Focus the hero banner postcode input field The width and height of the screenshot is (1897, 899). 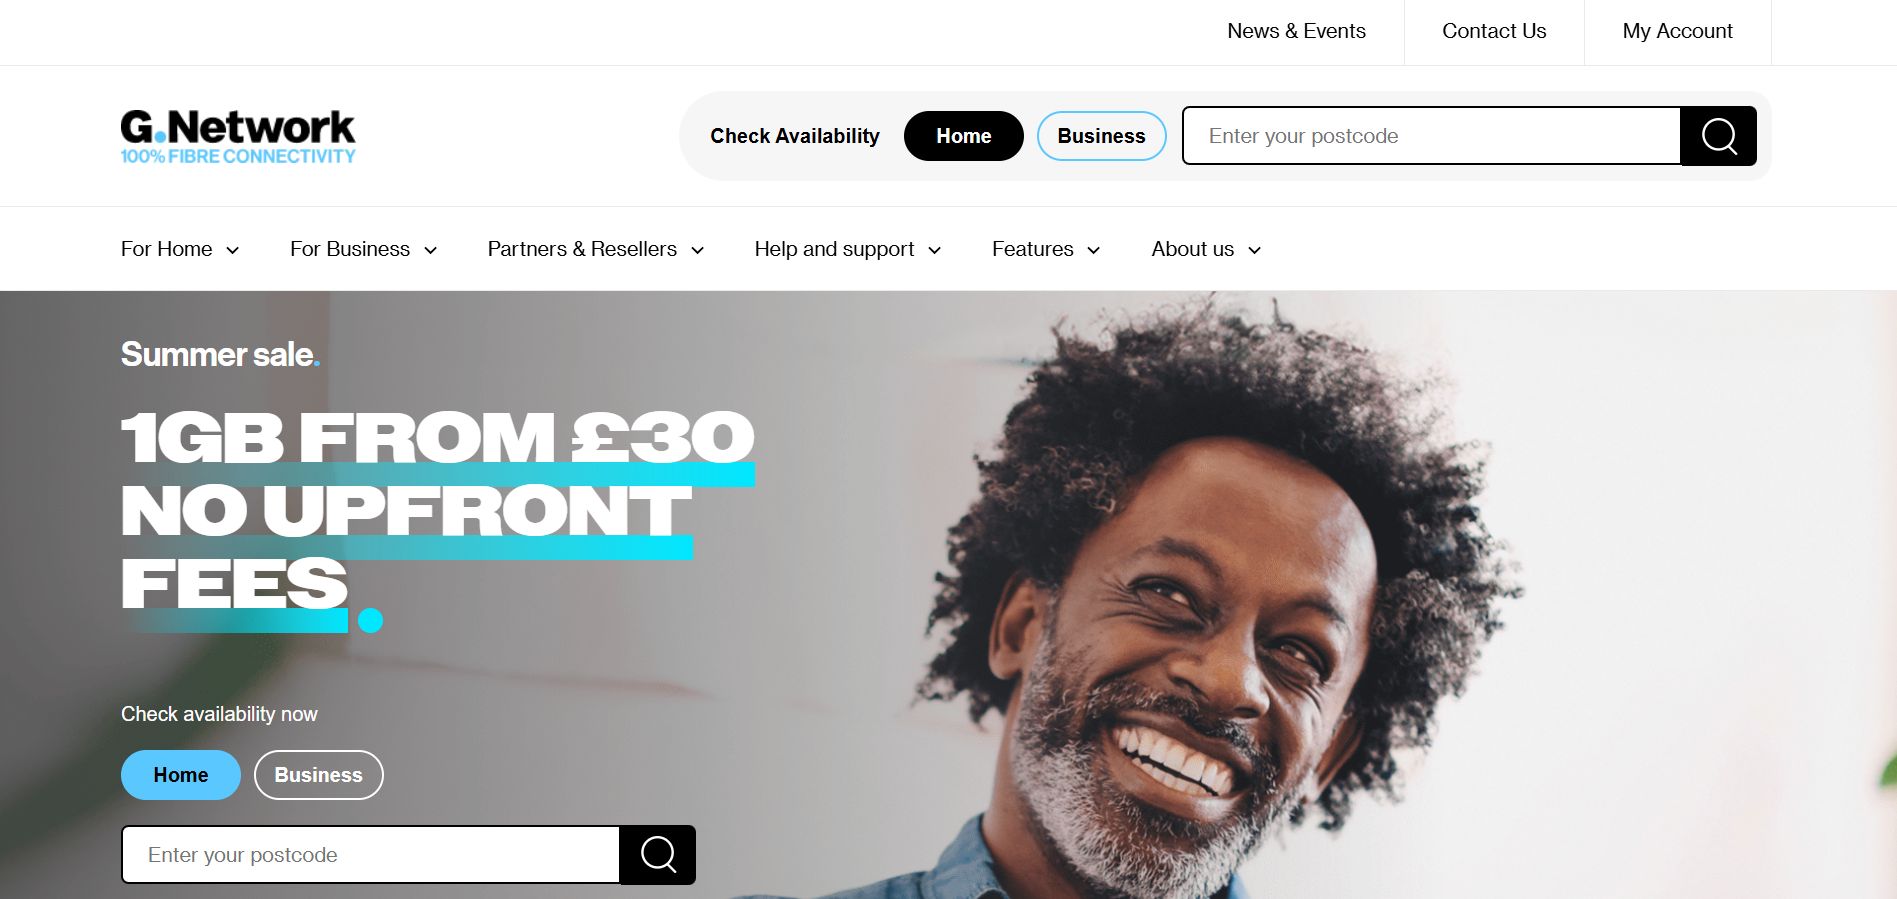click(x=370, y=855)
